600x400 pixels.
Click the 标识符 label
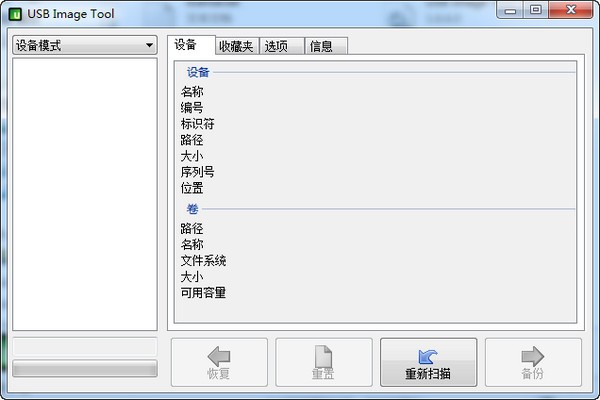pyautogui.click(x=197, y=124)
